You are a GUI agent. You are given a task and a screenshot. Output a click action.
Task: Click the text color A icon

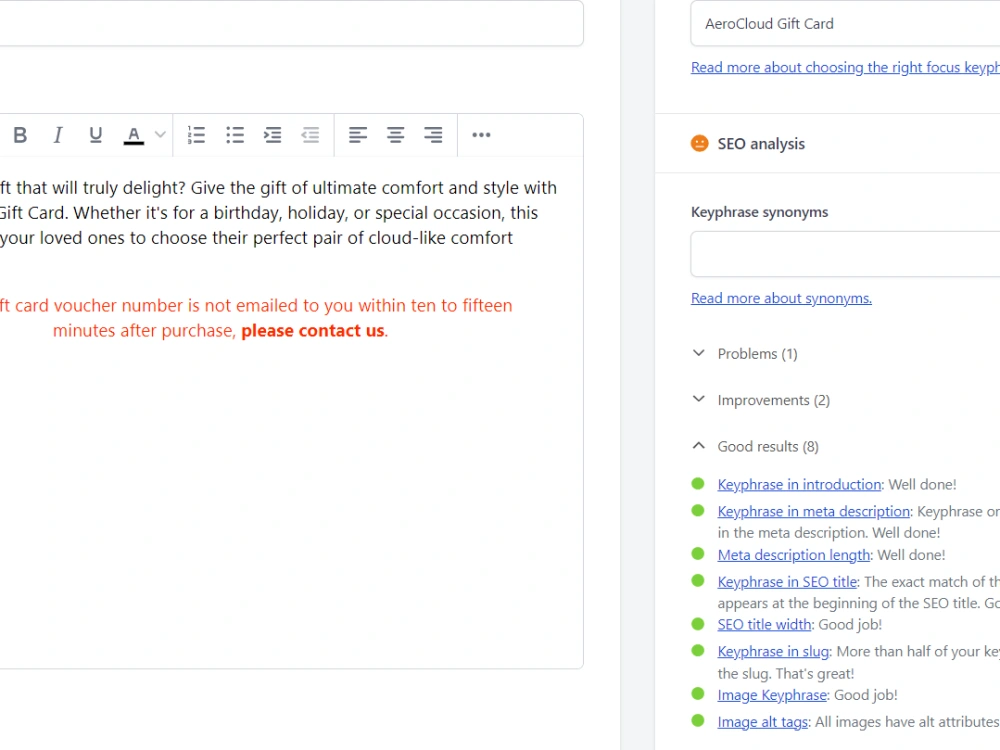[x=133, y=135]
